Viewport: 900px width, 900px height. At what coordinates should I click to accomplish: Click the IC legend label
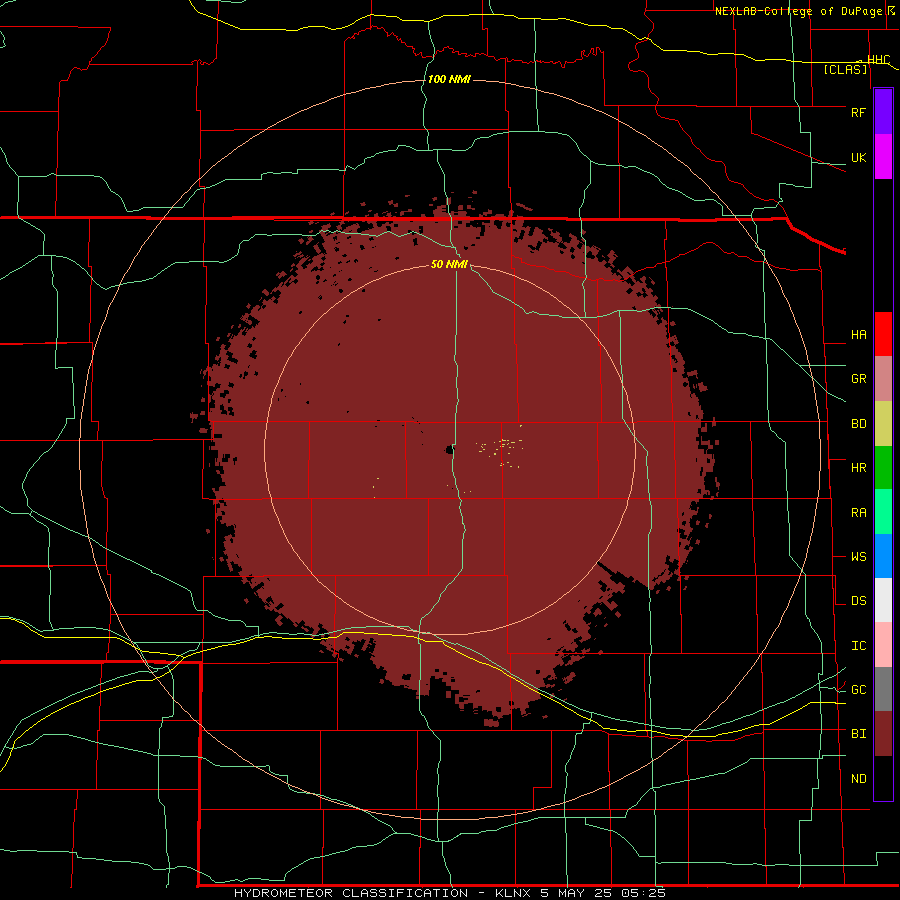click(858, 646)
